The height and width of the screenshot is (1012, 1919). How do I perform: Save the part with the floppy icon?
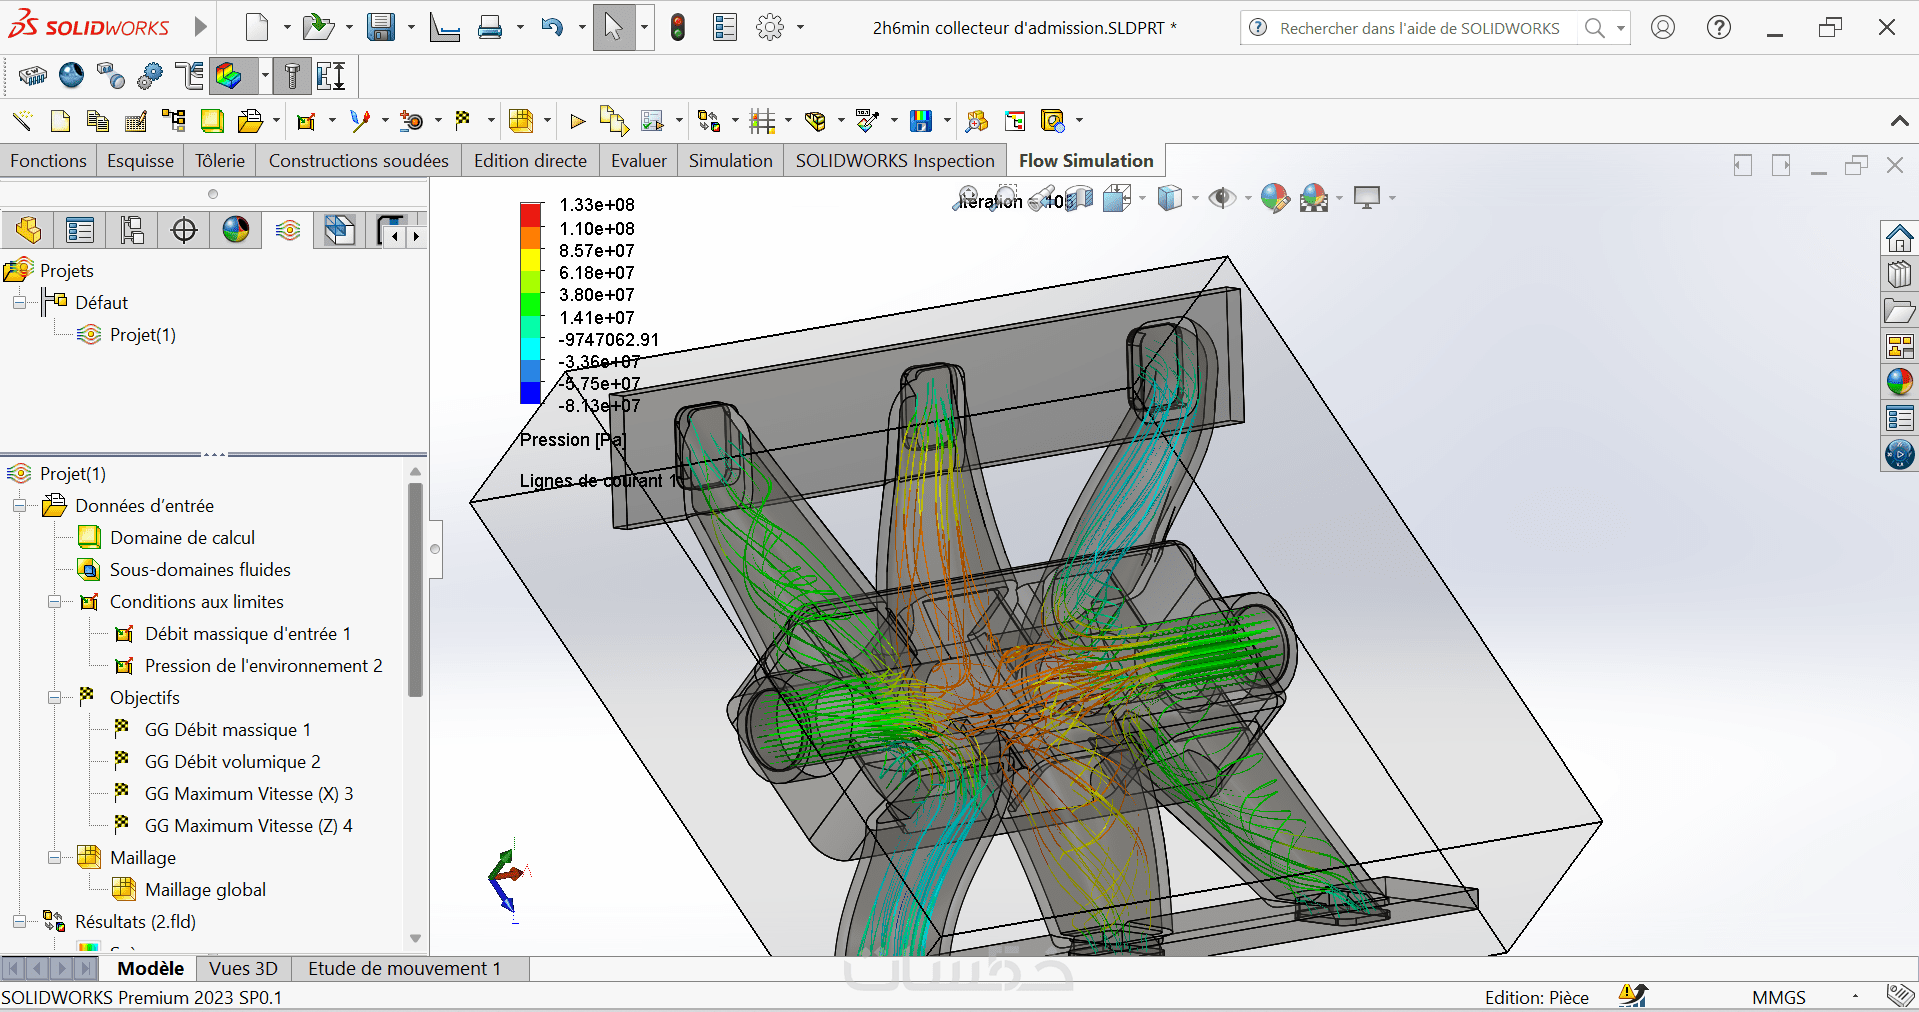click(381, 27)
